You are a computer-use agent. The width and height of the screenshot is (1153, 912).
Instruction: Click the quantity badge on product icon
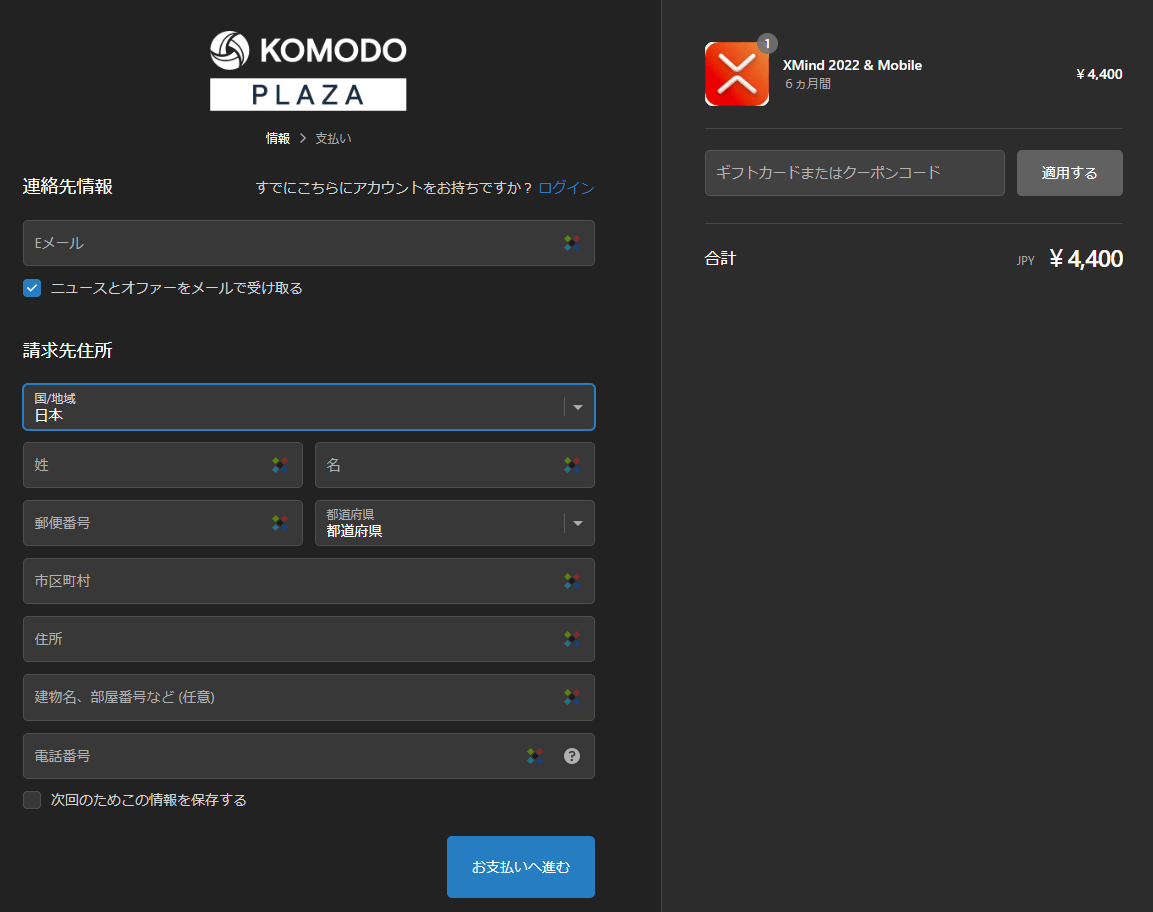tap(767, 43)
